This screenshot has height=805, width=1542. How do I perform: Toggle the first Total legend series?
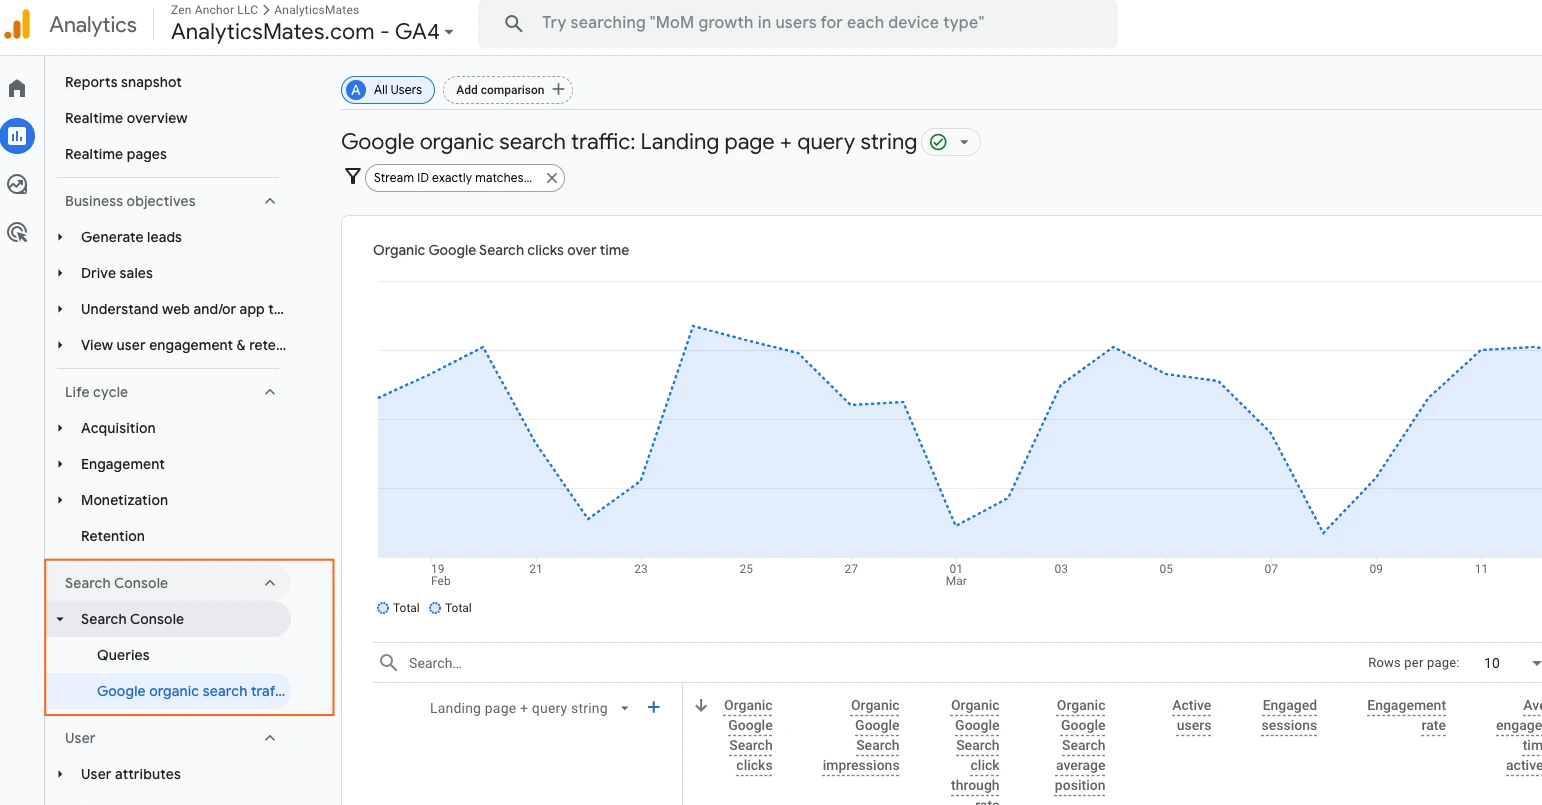[x=399, y=608]
